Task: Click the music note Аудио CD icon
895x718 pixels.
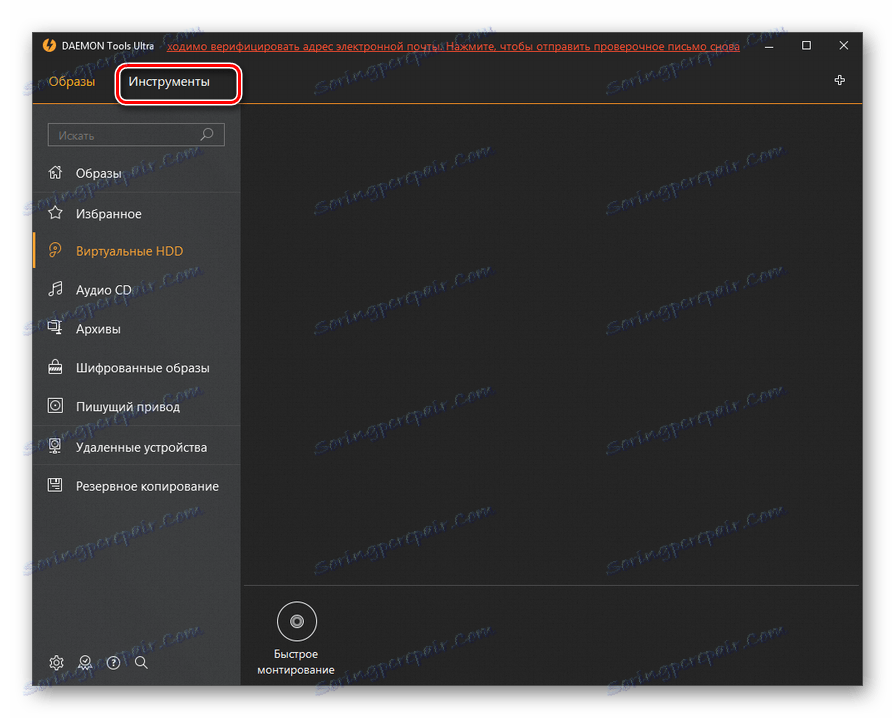Action: [55, 289]
